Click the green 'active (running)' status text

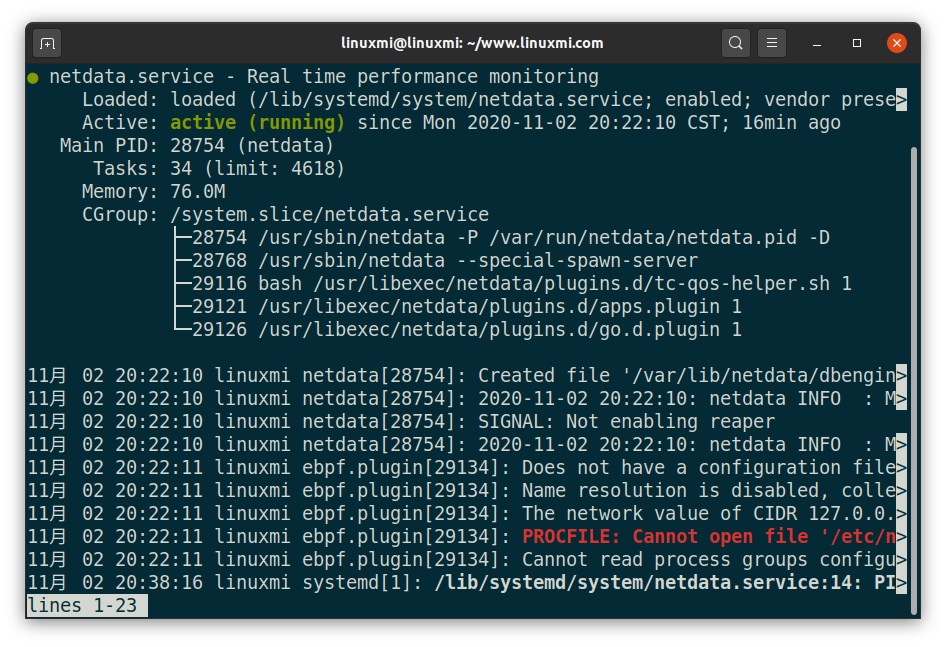tap(257, 123)
